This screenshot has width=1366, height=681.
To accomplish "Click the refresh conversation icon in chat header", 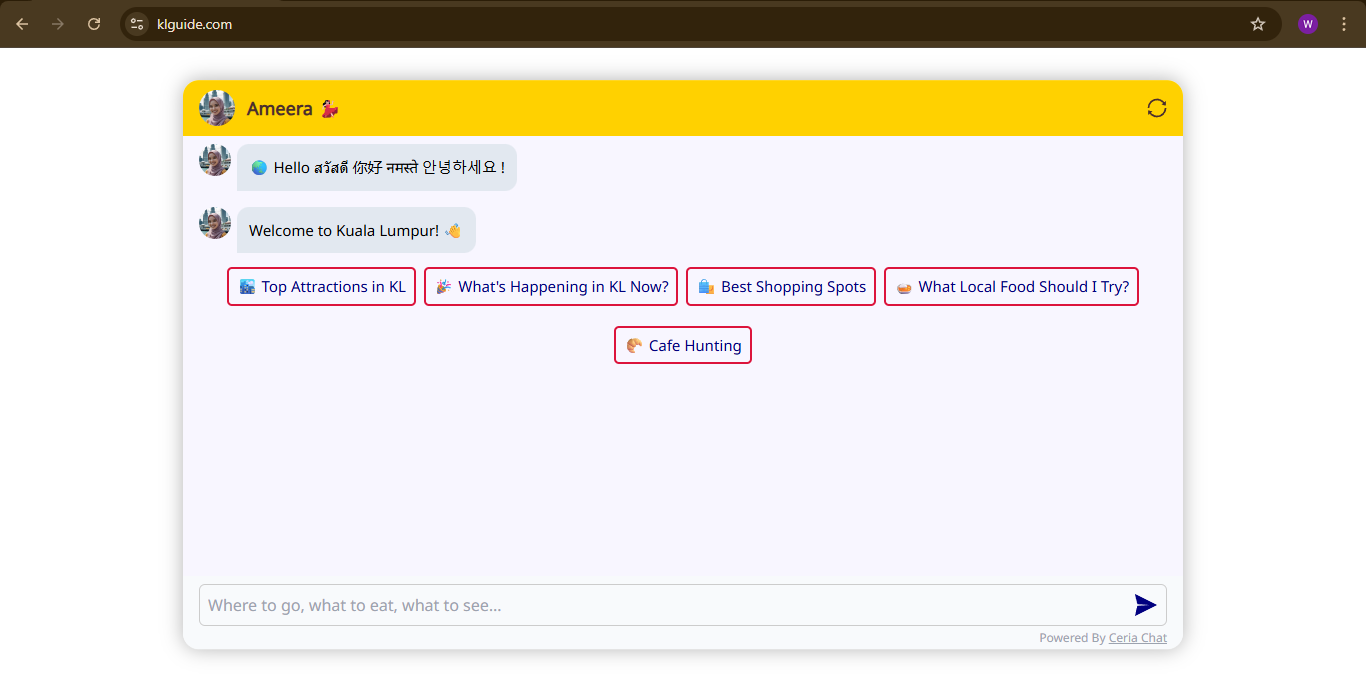I will coord(1156,108).
